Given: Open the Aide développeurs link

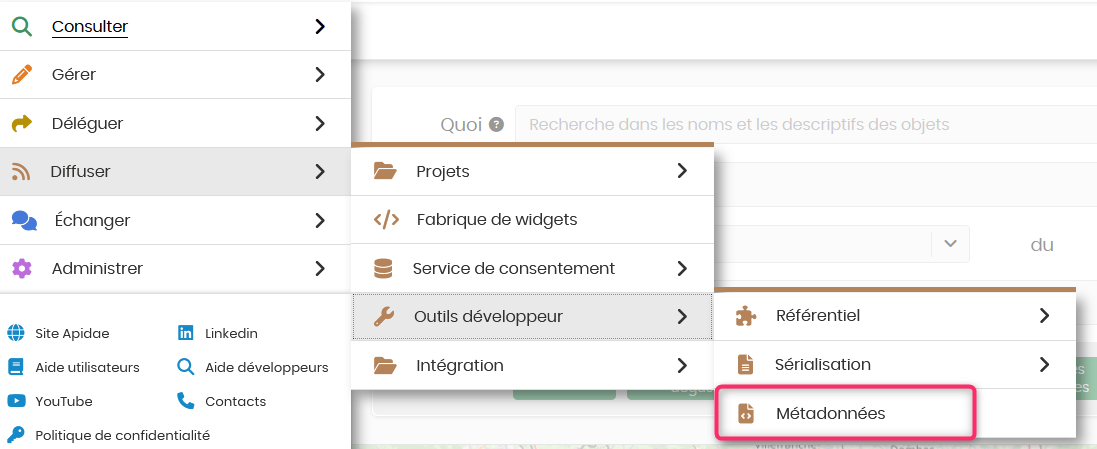Looking at the screenshot, I should click(x=266, y=367).
